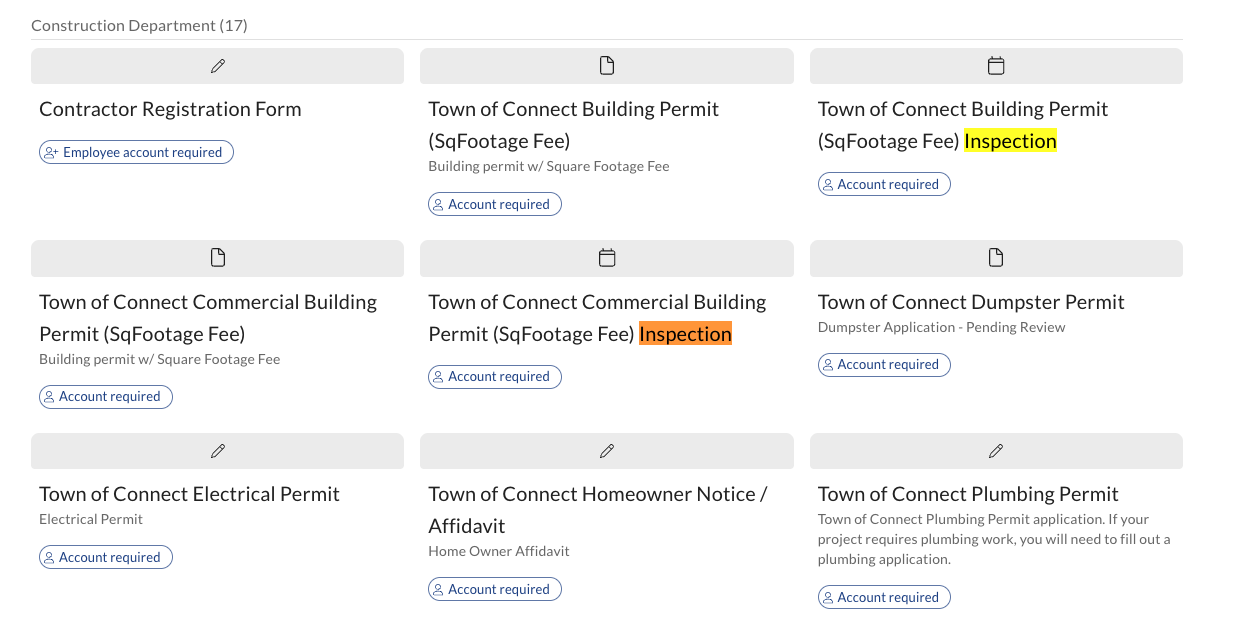The image size is (1248, 619).
Task: Click the yellow highlighted Inspection text
Action: pyautogui.click(x=1010, y=141)
